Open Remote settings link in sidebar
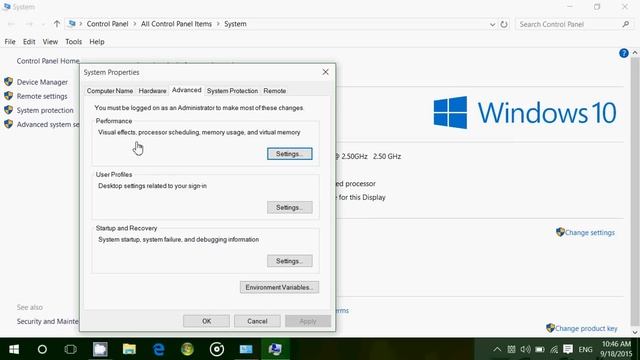Viewport: 640px width, 360px height. (x=42, y=96)
